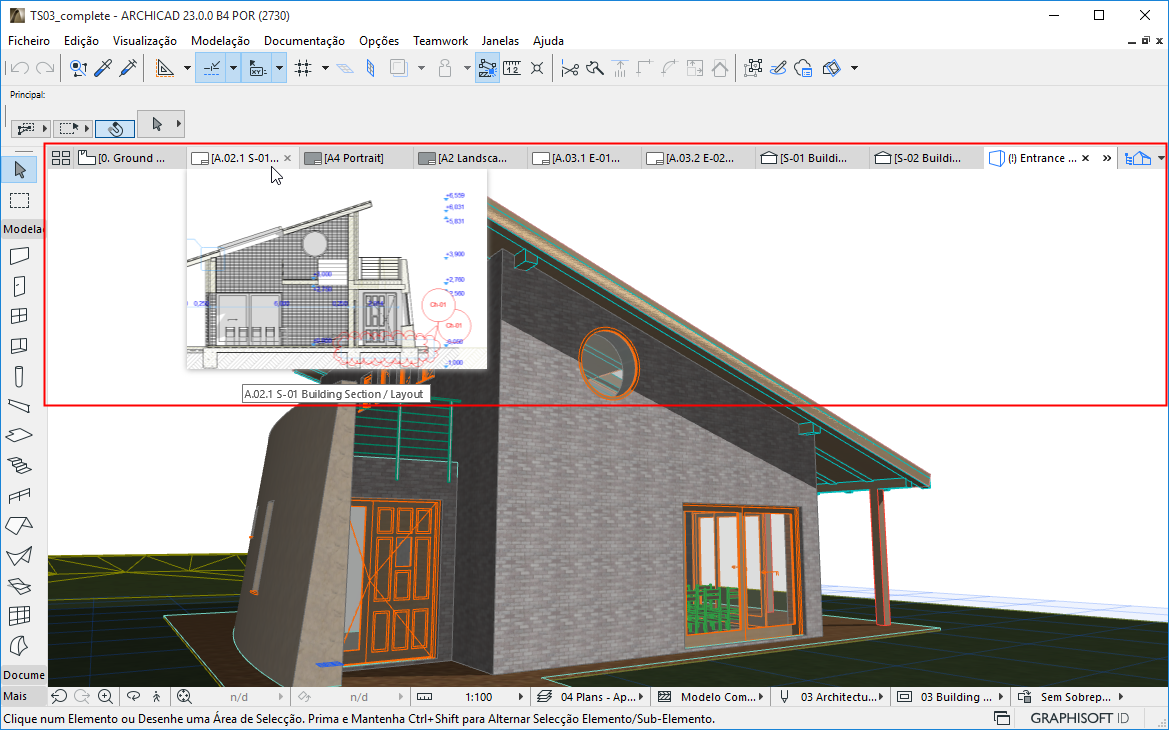Open the scale 1:100 dropdown arrow
This screenshot has height=730, width=1169.
pyautogui.click(x=520, y=697)
